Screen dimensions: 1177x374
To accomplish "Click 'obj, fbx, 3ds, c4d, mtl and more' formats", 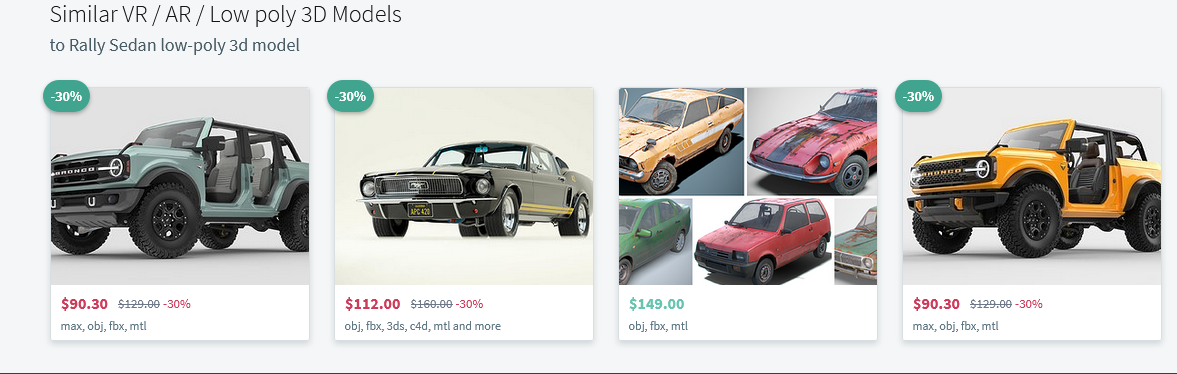I will pos(423,326).
